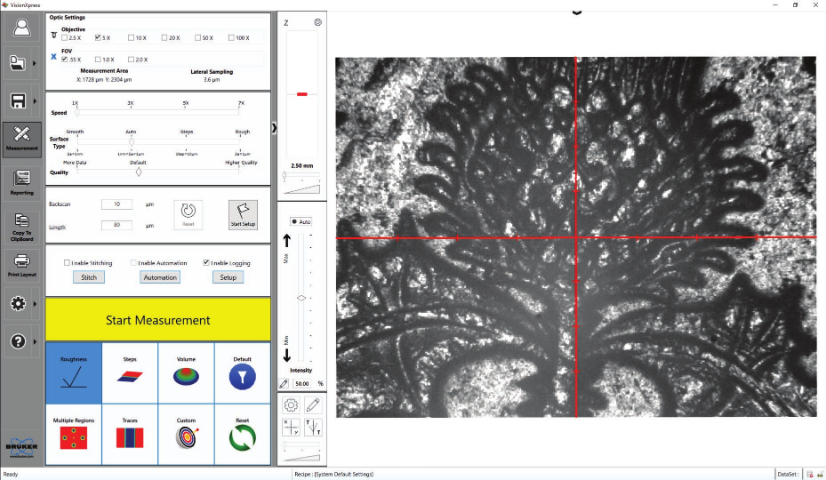Click the Start Setup flag button
Image resolution: width=826 pixels, height=480 pixels.
coord(242,212)
